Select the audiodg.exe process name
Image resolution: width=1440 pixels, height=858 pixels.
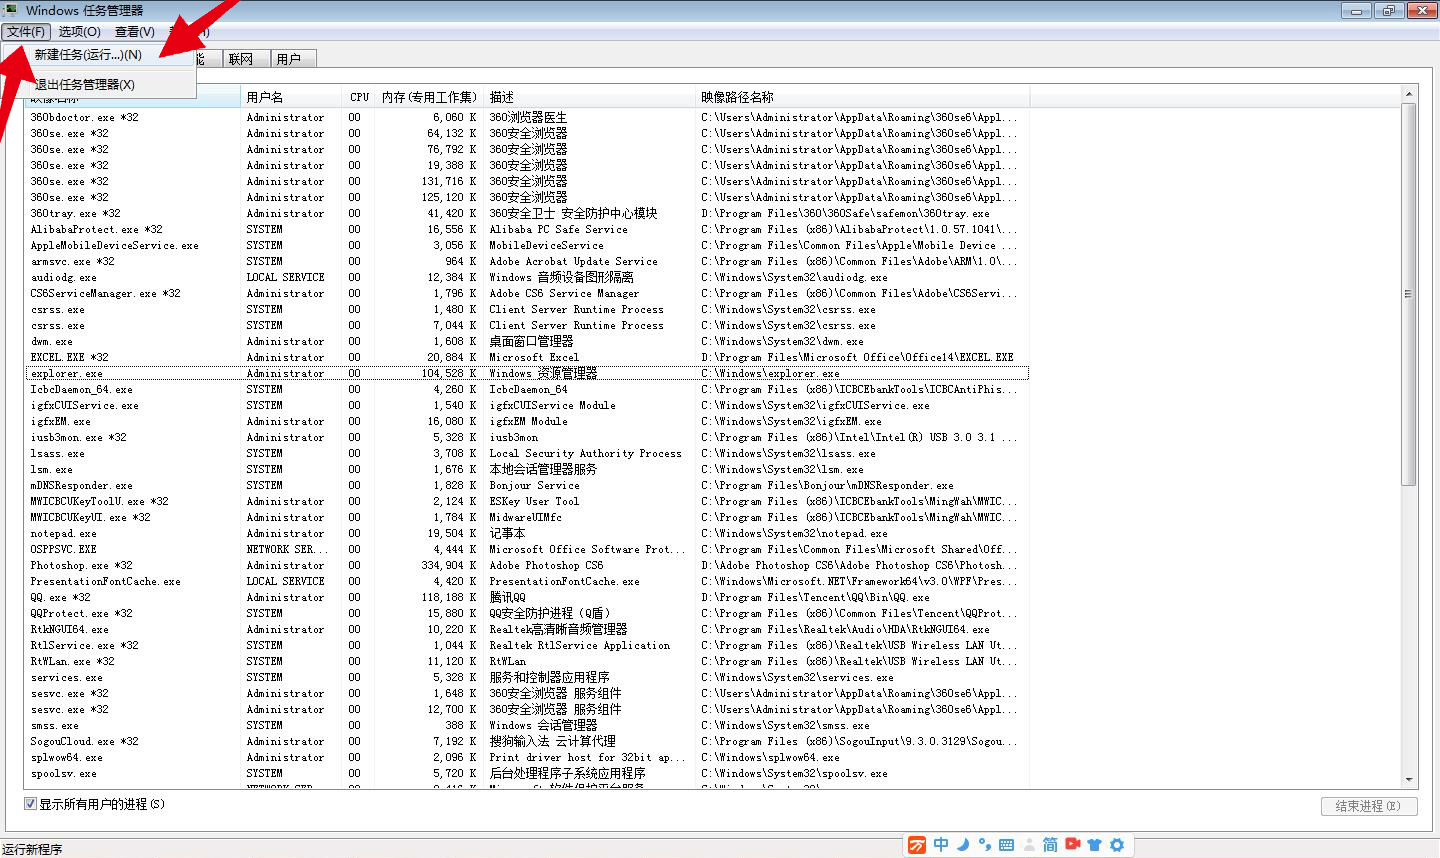[63, 277]
